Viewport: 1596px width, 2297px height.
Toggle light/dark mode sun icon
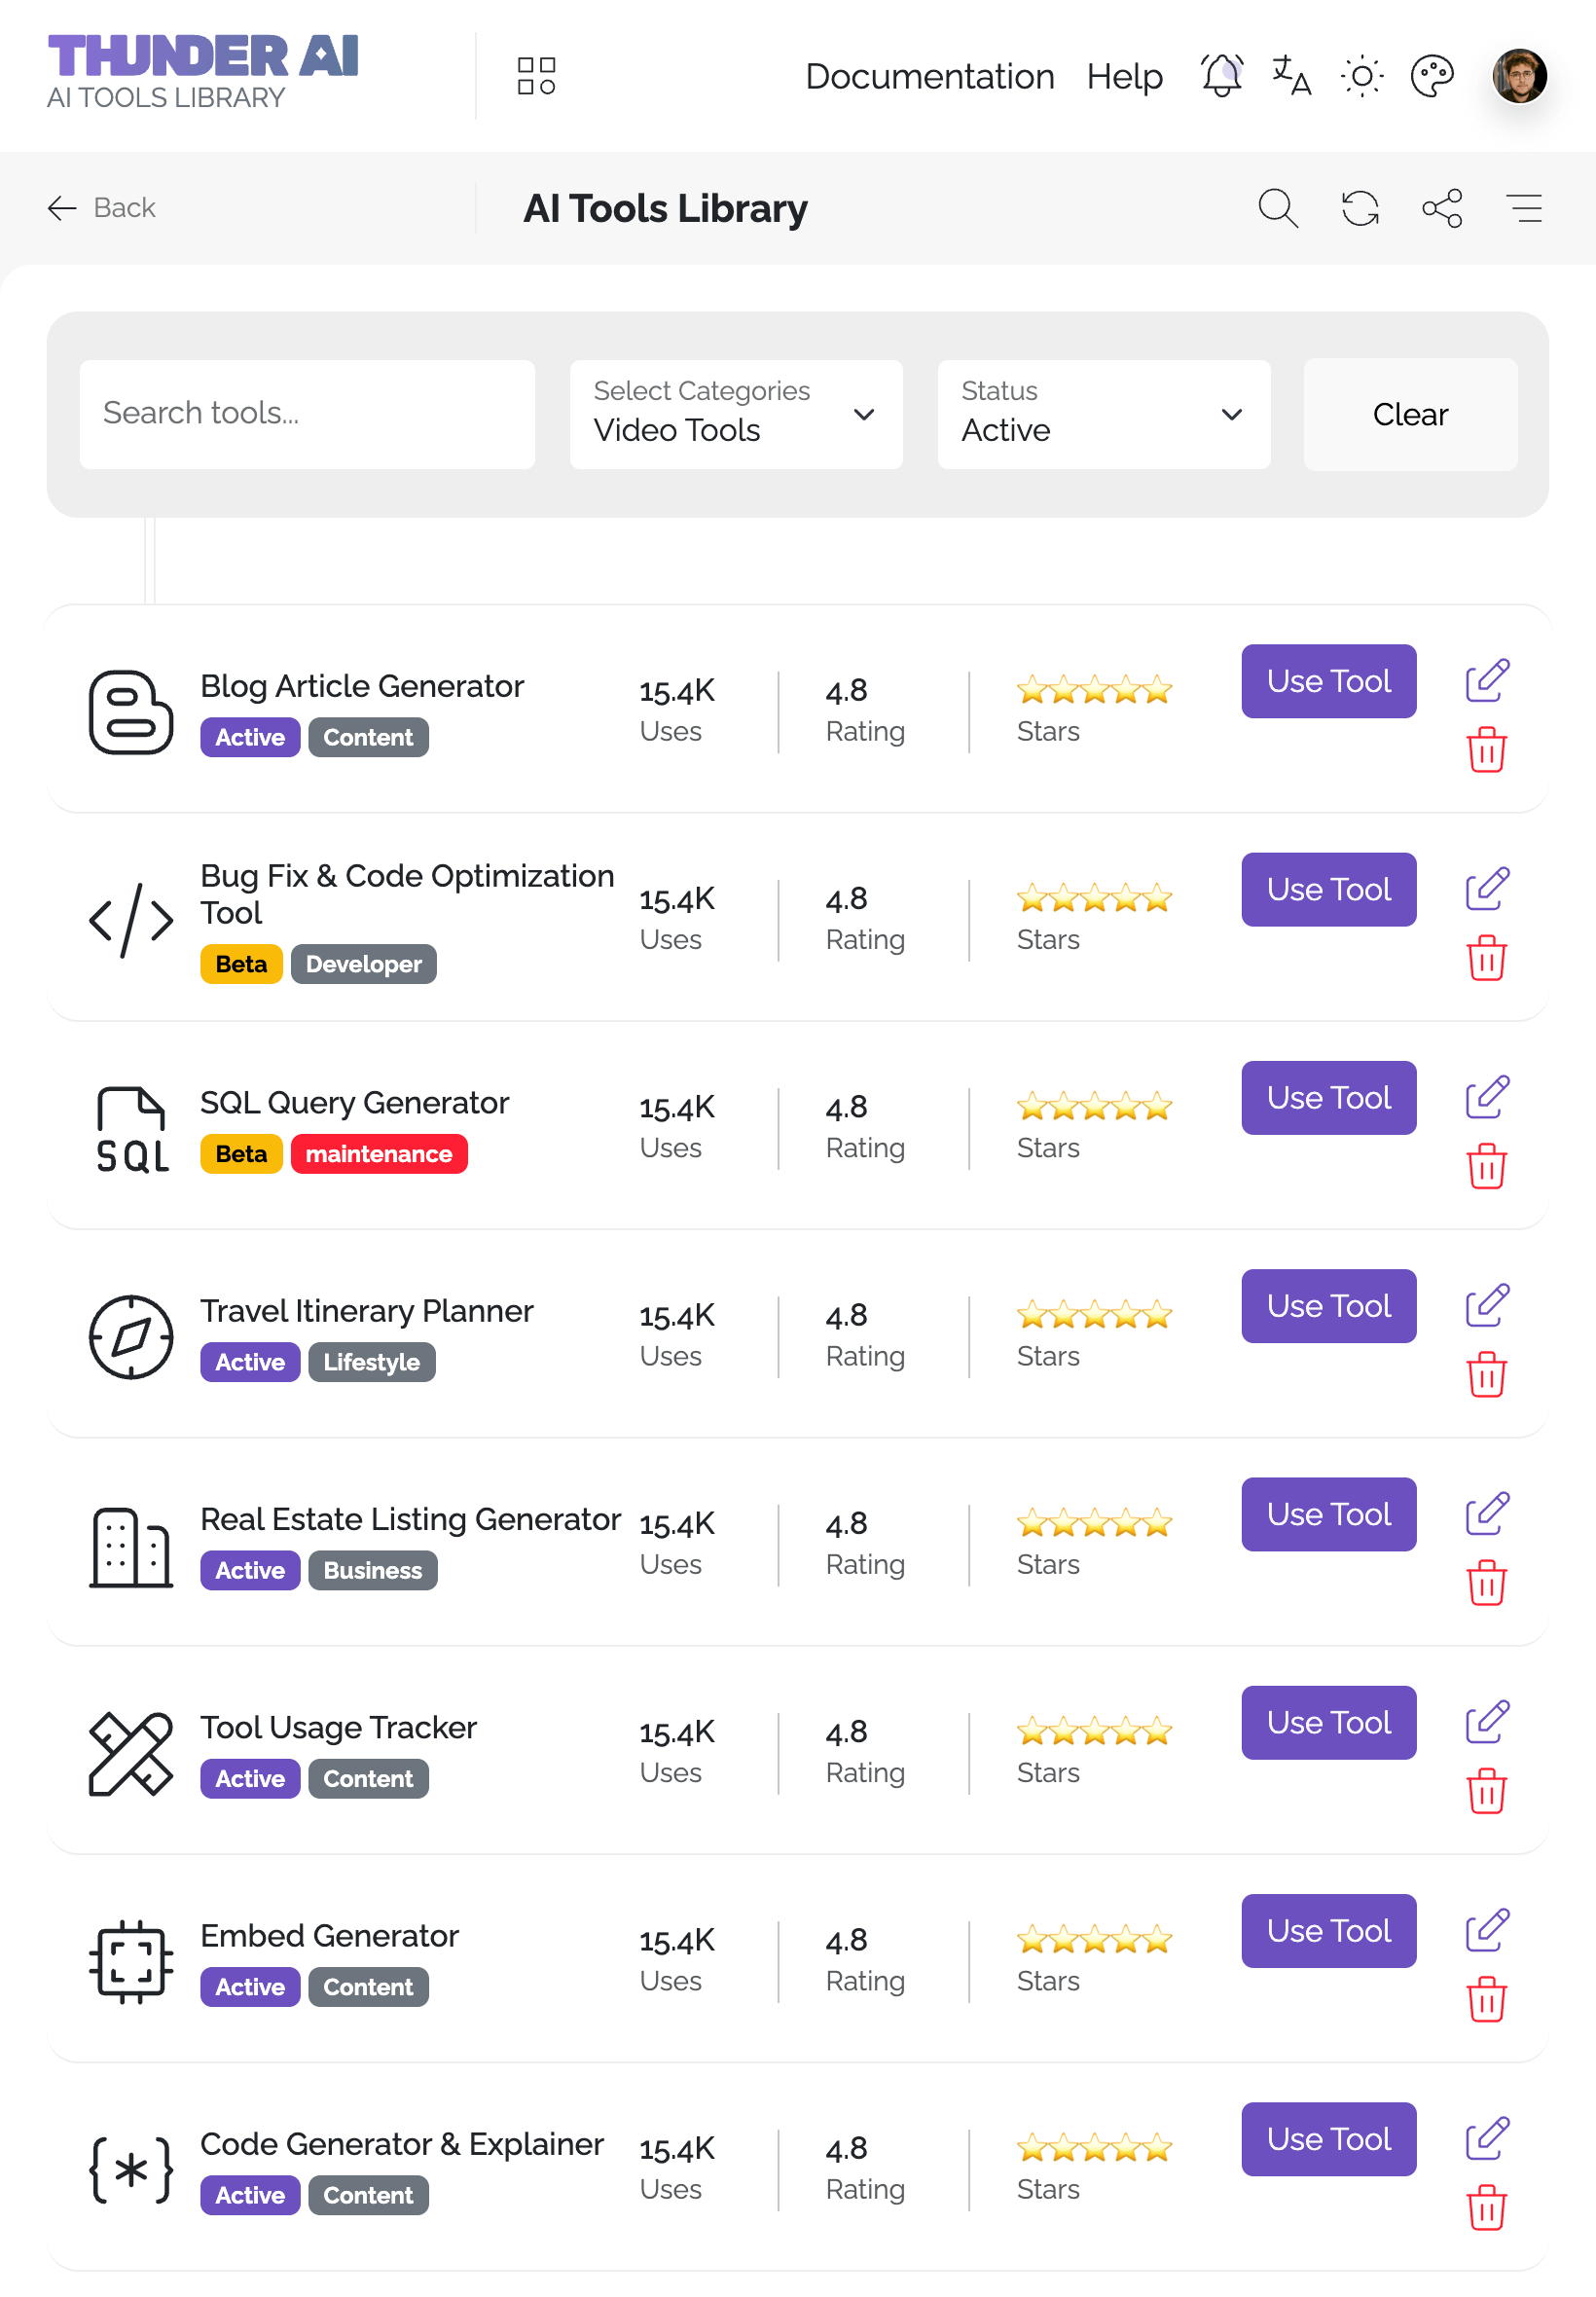tap(1361, 76)
